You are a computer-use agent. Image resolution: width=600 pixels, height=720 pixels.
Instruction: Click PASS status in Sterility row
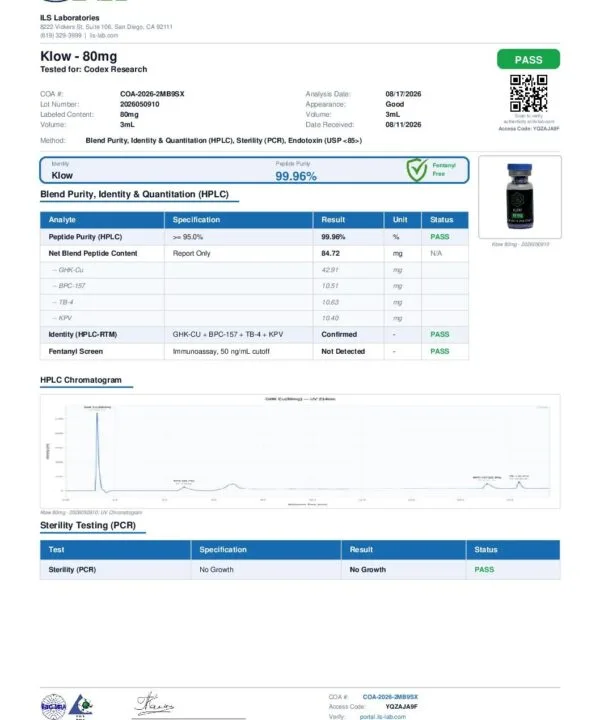[484, 569]
